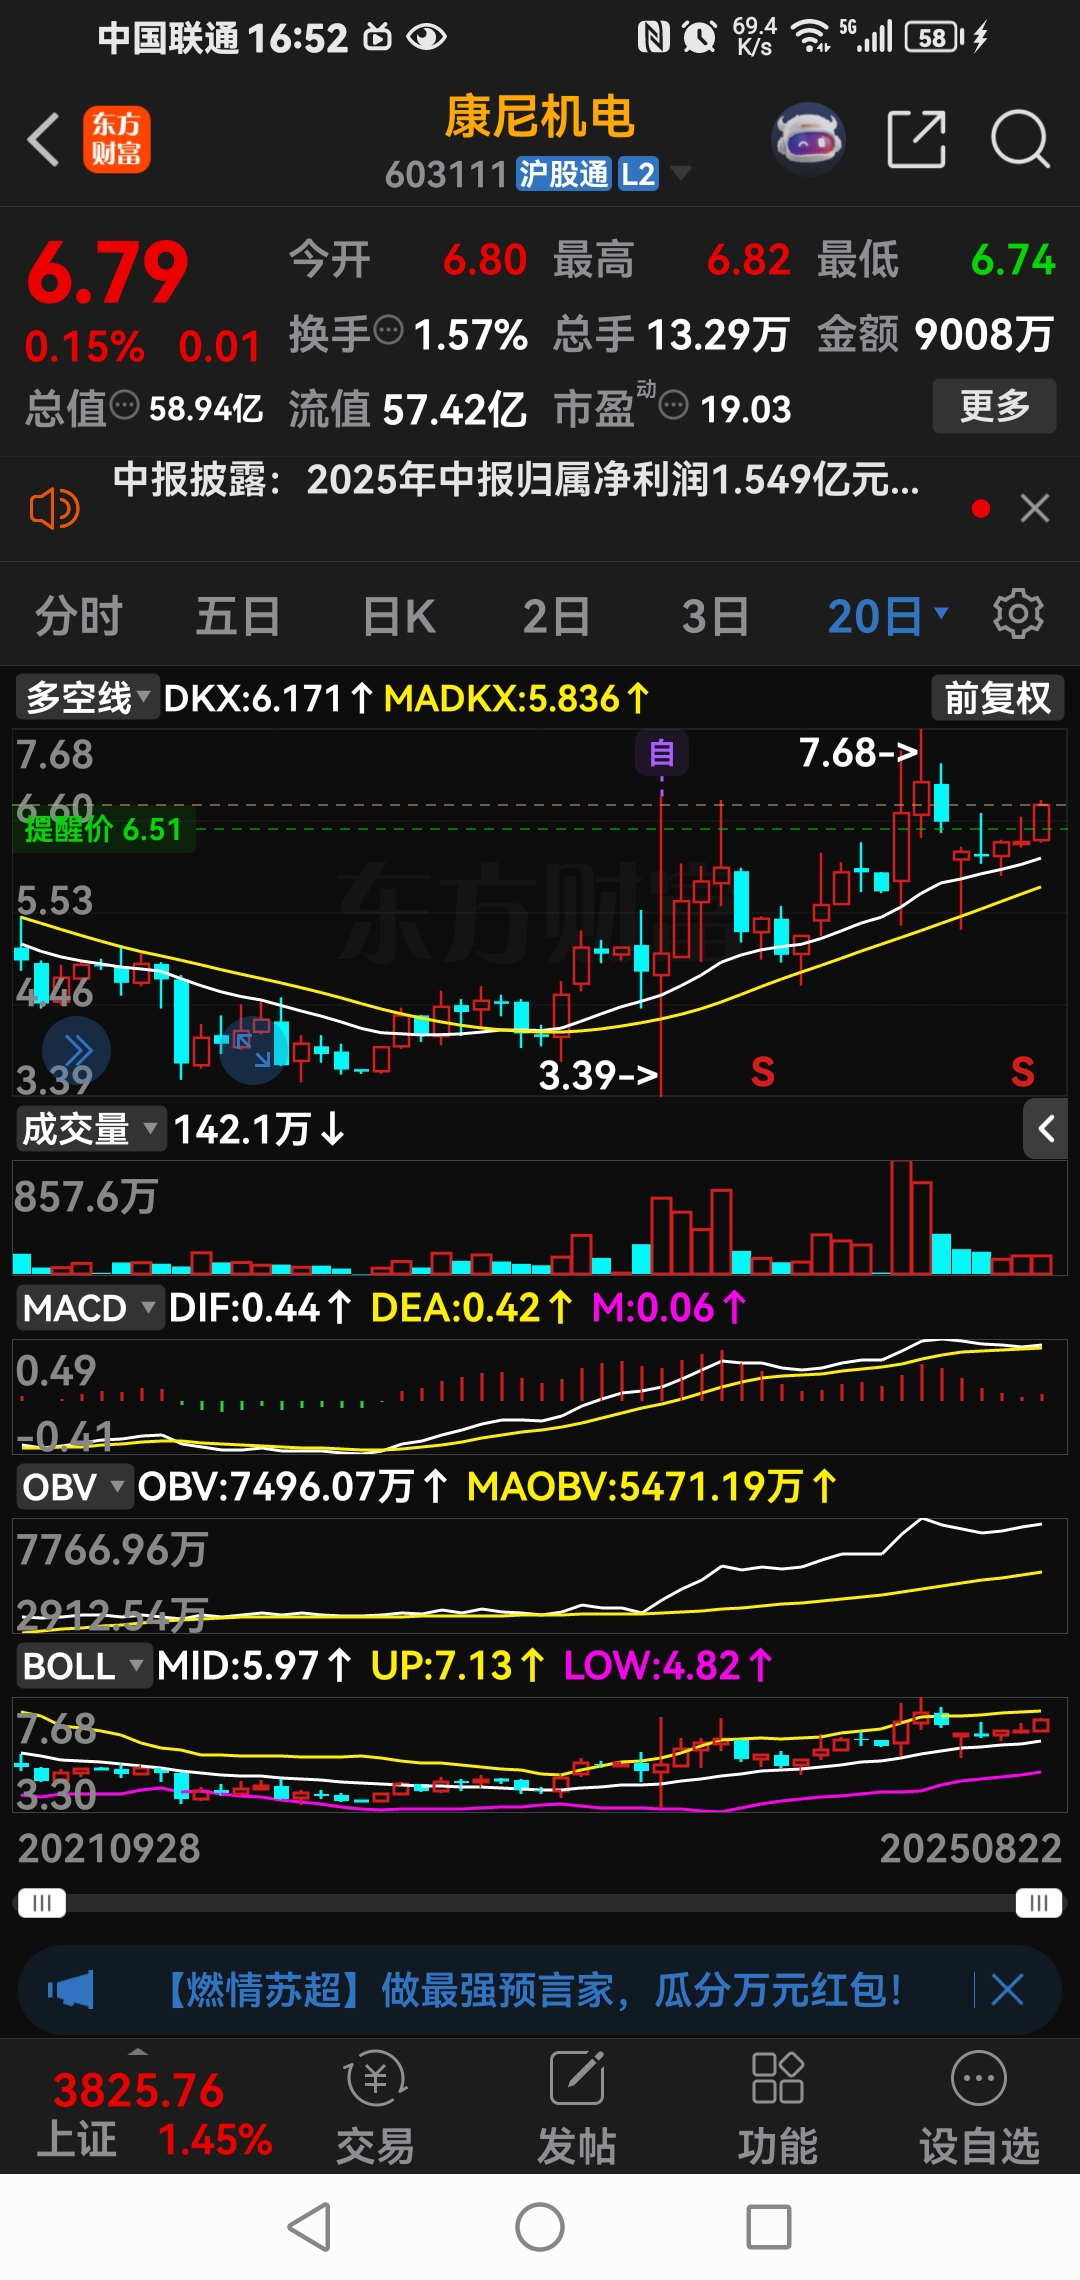Dismiss the 中报披露 news banner
The height and width of the screenshot is (2280, 1080).
[x=1035, y=508]
